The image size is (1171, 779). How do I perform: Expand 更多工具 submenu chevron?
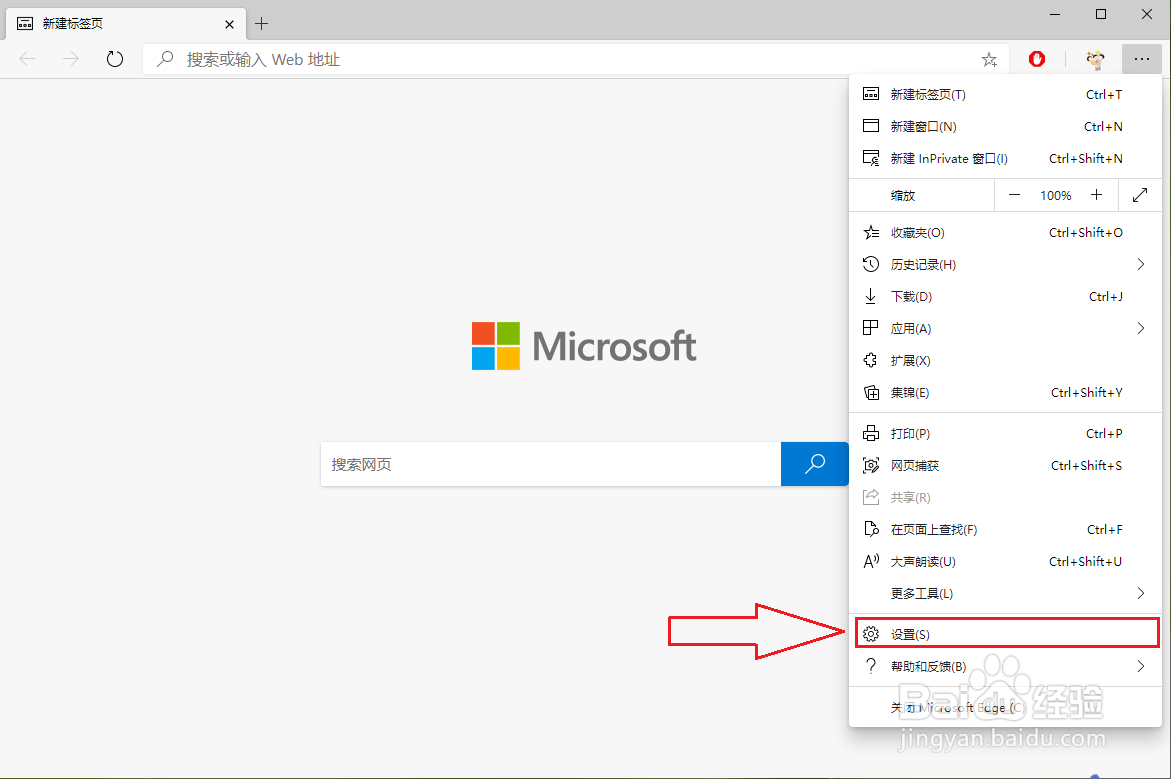(1140, 594)
